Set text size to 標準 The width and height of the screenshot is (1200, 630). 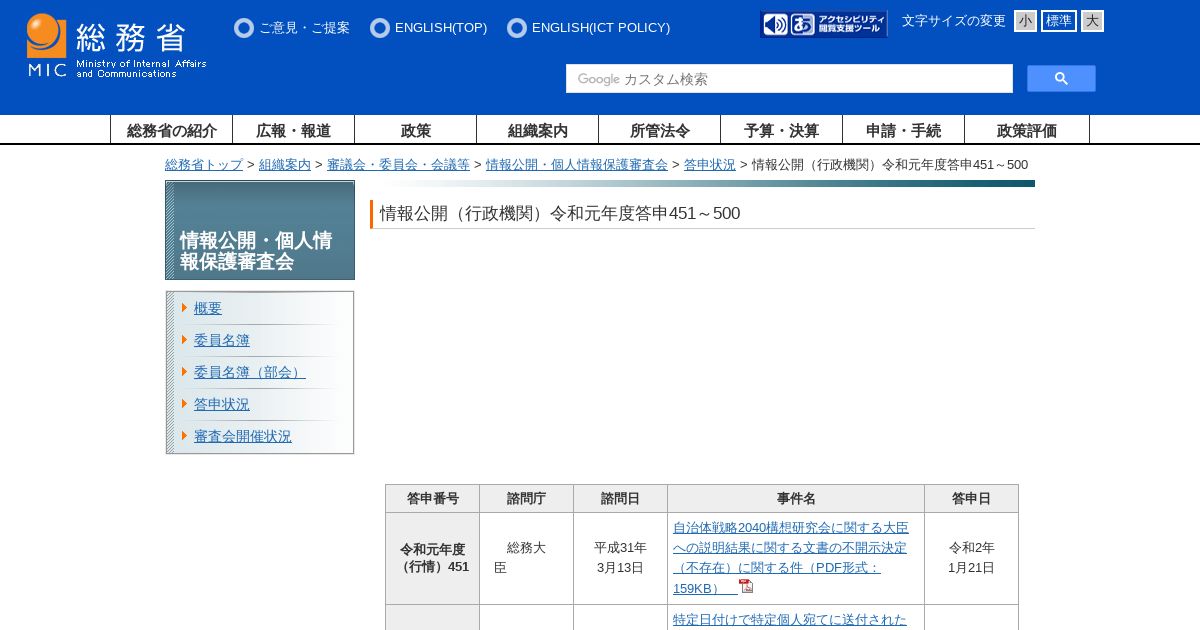click(x=1059, y=21)
